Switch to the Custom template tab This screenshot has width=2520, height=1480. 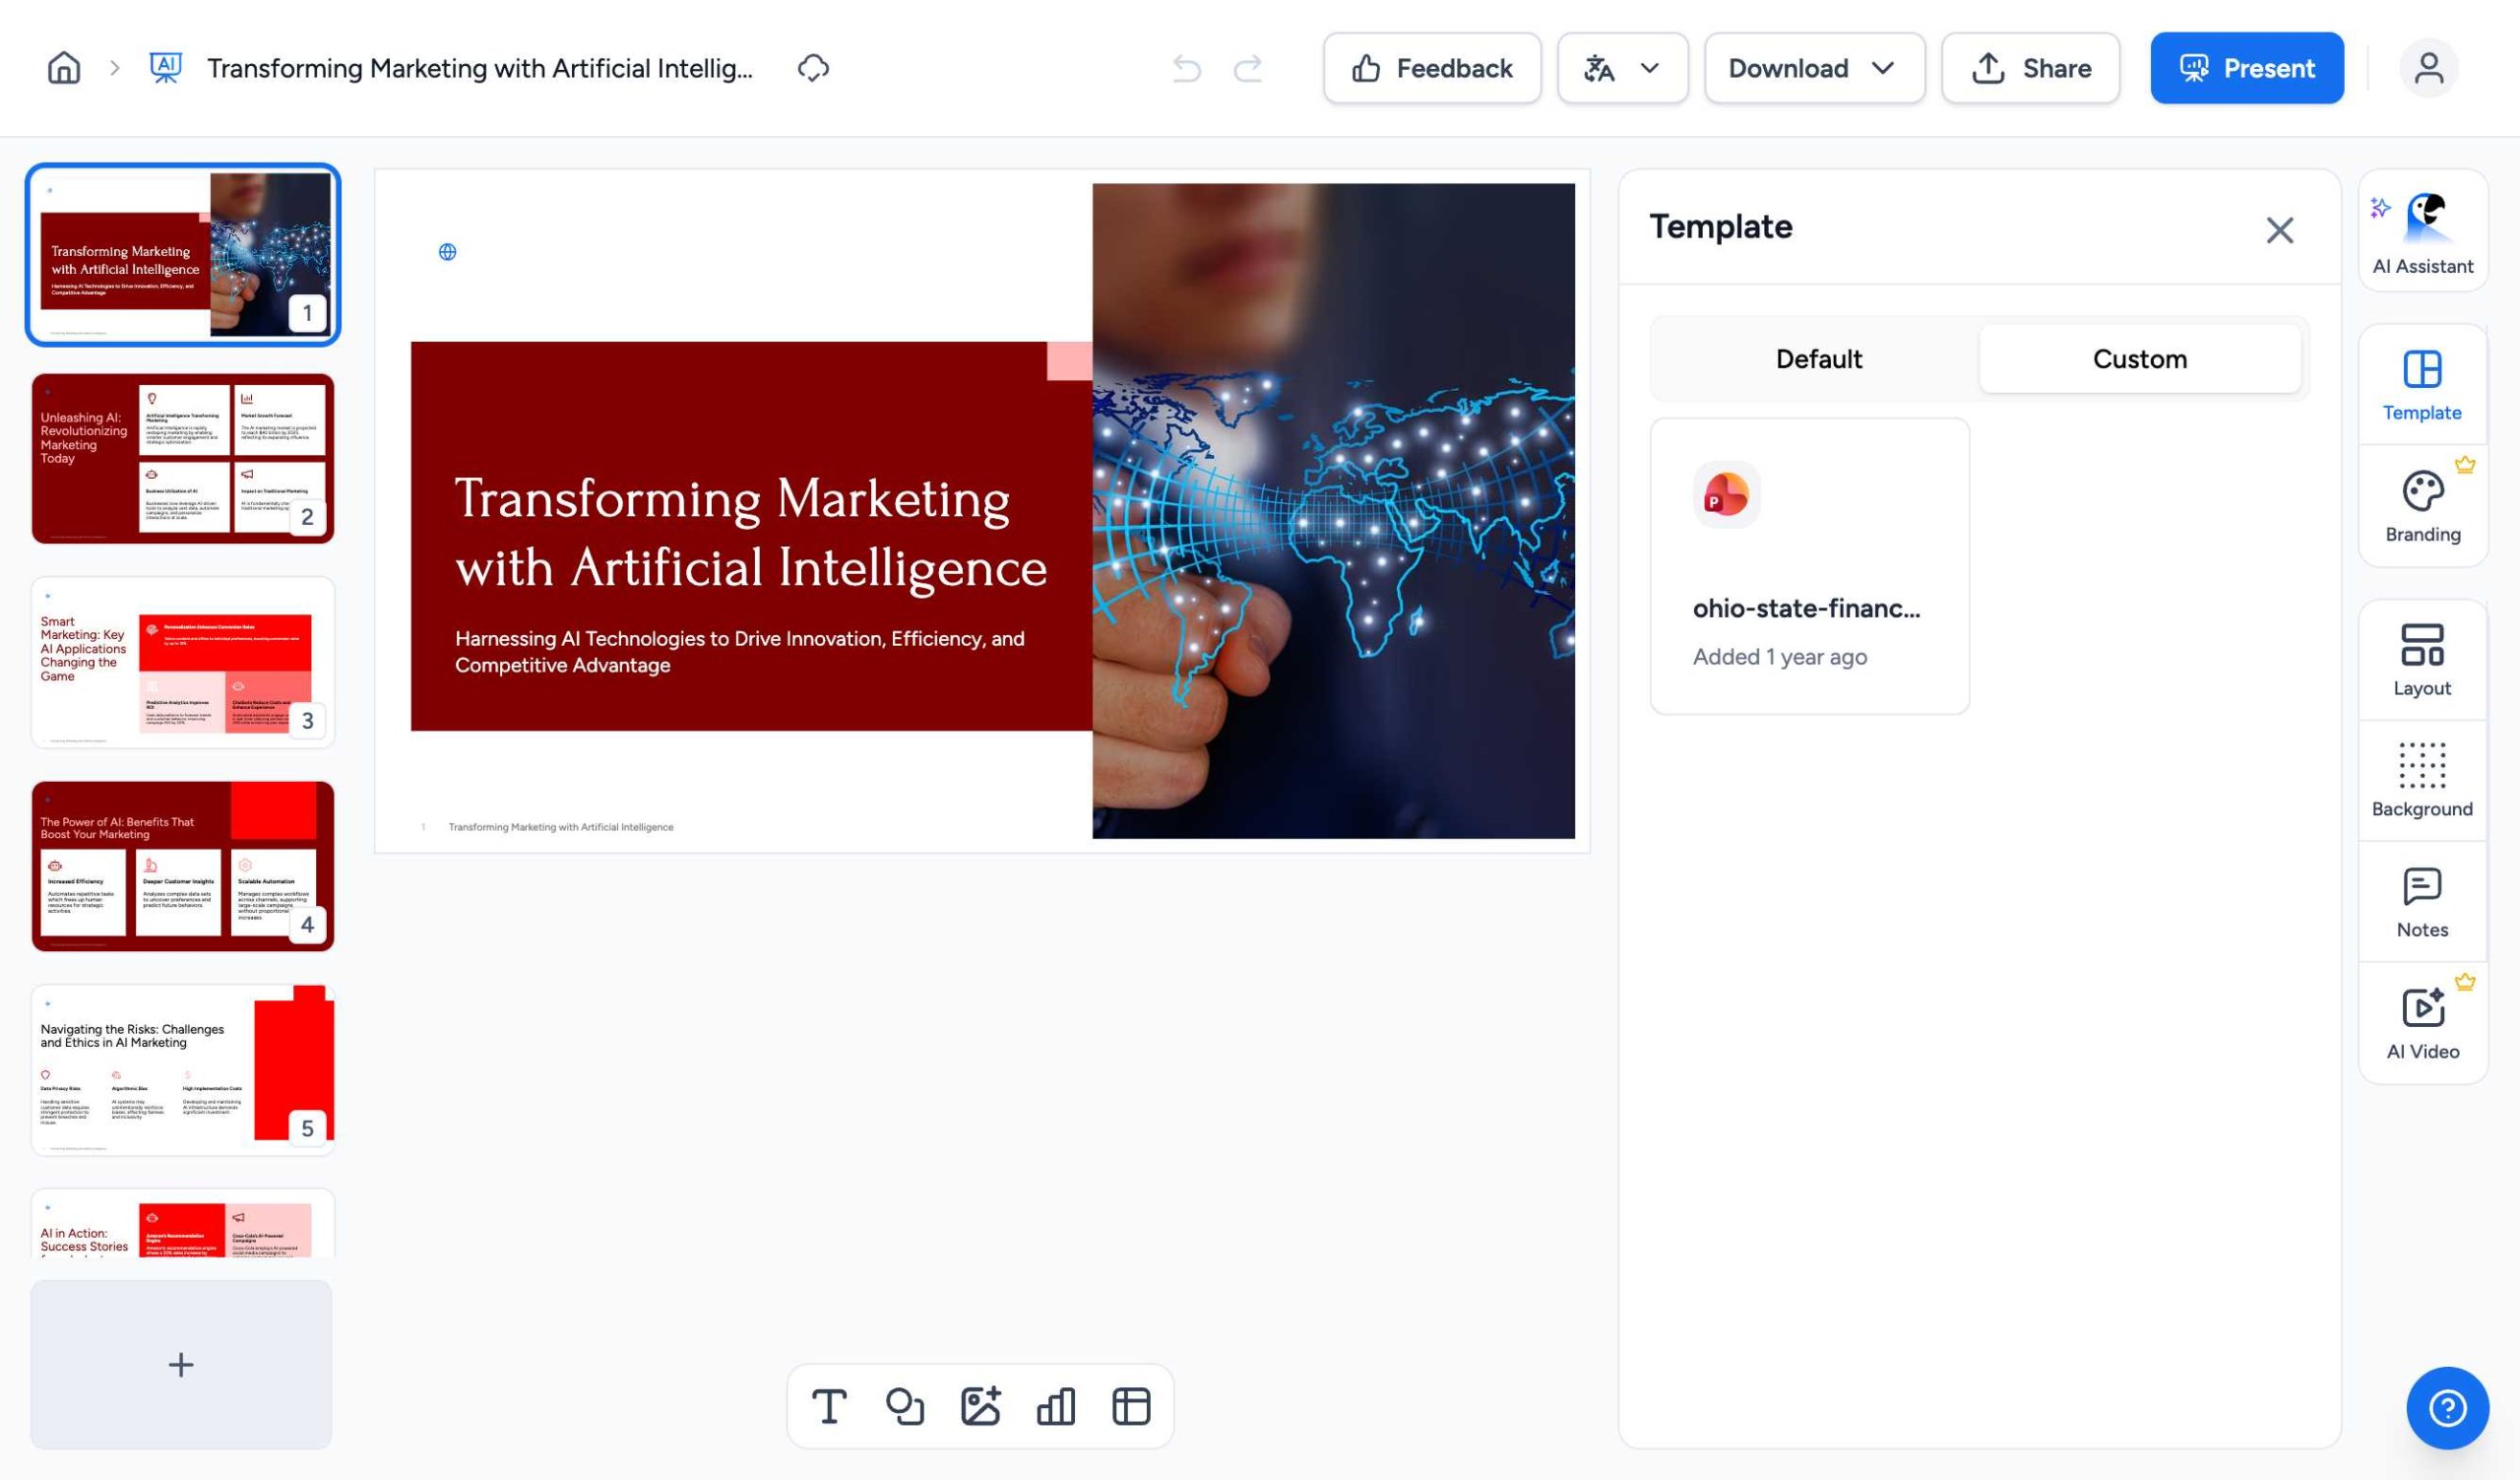(x=2139, y=359)
